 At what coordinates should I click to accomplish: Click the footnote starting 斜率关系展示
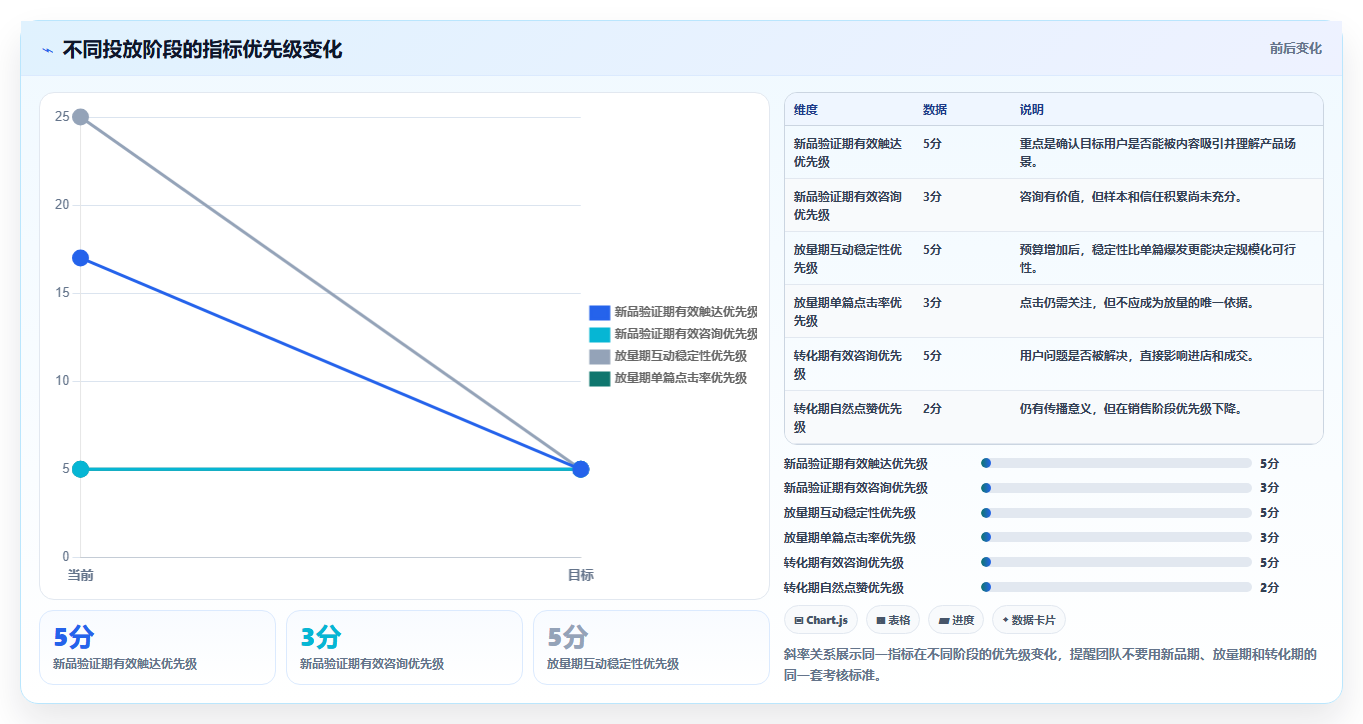click(x=1050, y=665)
